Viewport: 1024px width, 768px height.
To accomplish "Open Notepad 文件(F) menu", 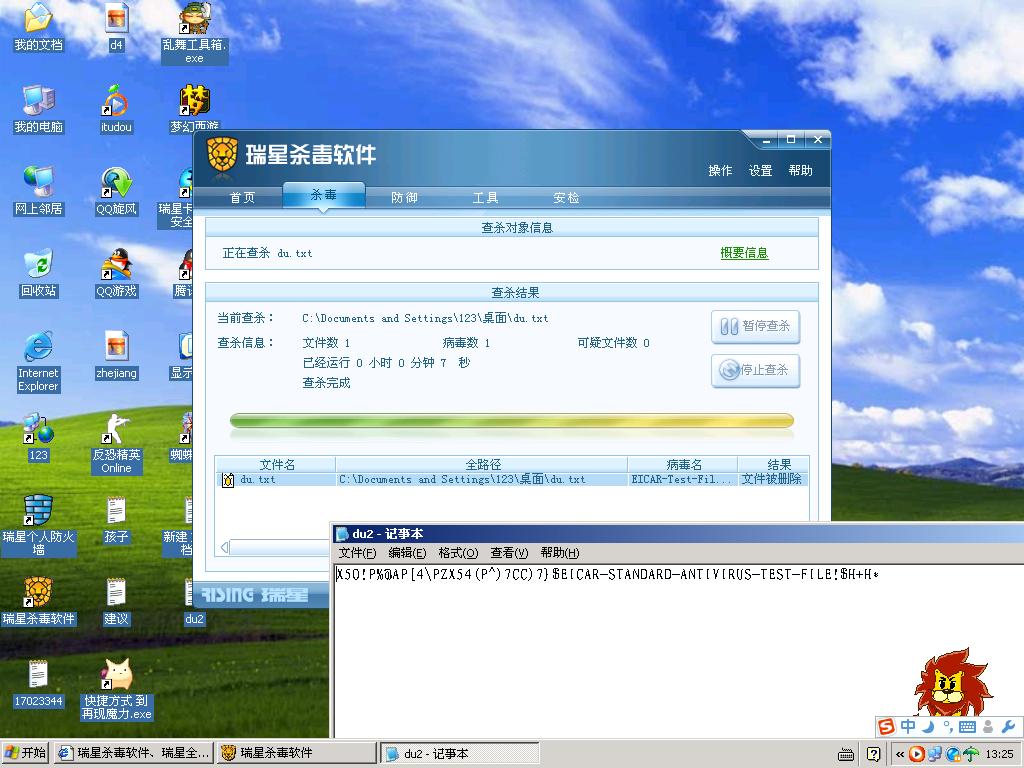I will click(x=357, y=553).
